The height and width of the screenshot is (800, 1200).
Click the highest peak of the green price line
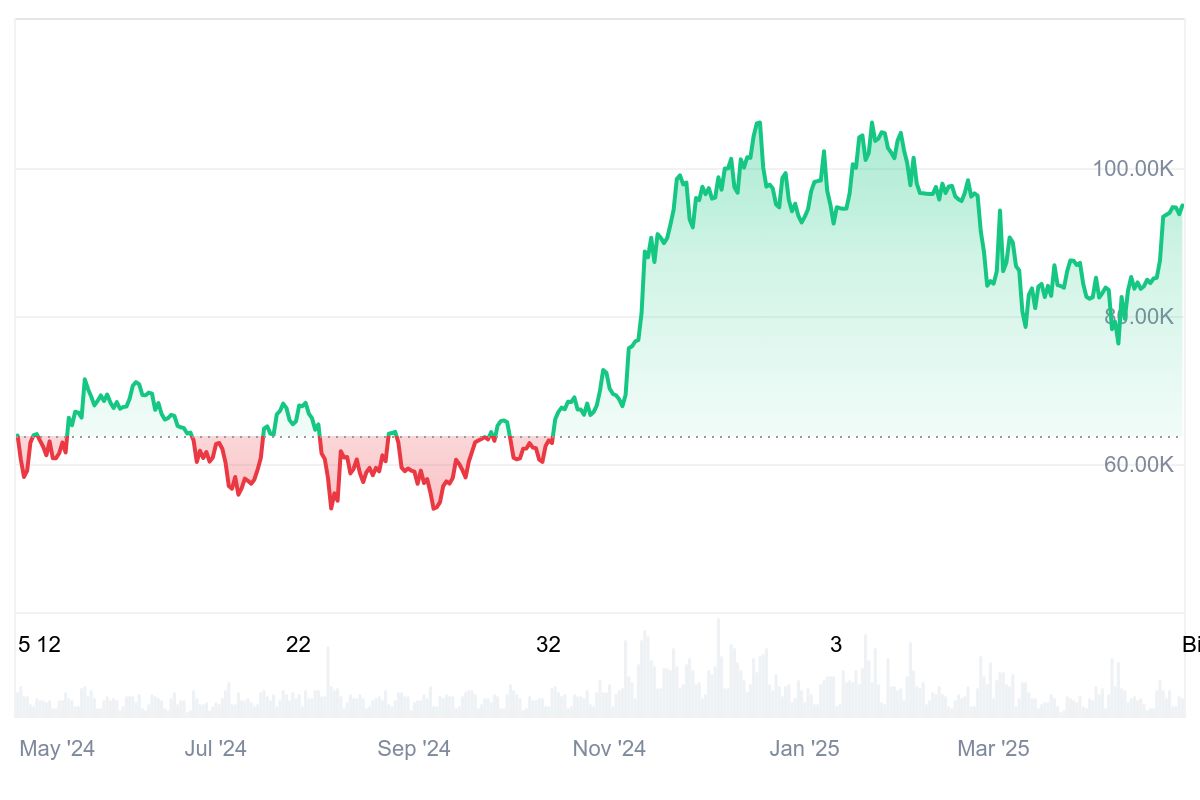tap(758, 123)
